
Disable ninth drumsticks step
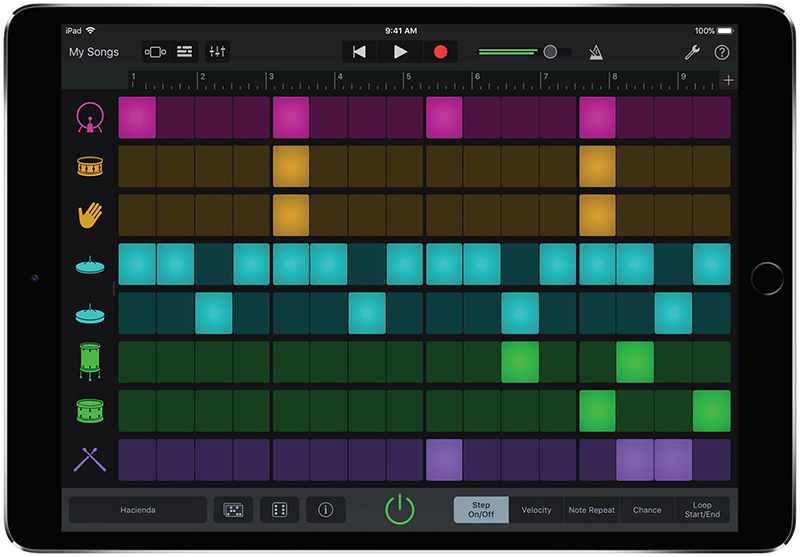pyautogui.click(x=444, y=460)
